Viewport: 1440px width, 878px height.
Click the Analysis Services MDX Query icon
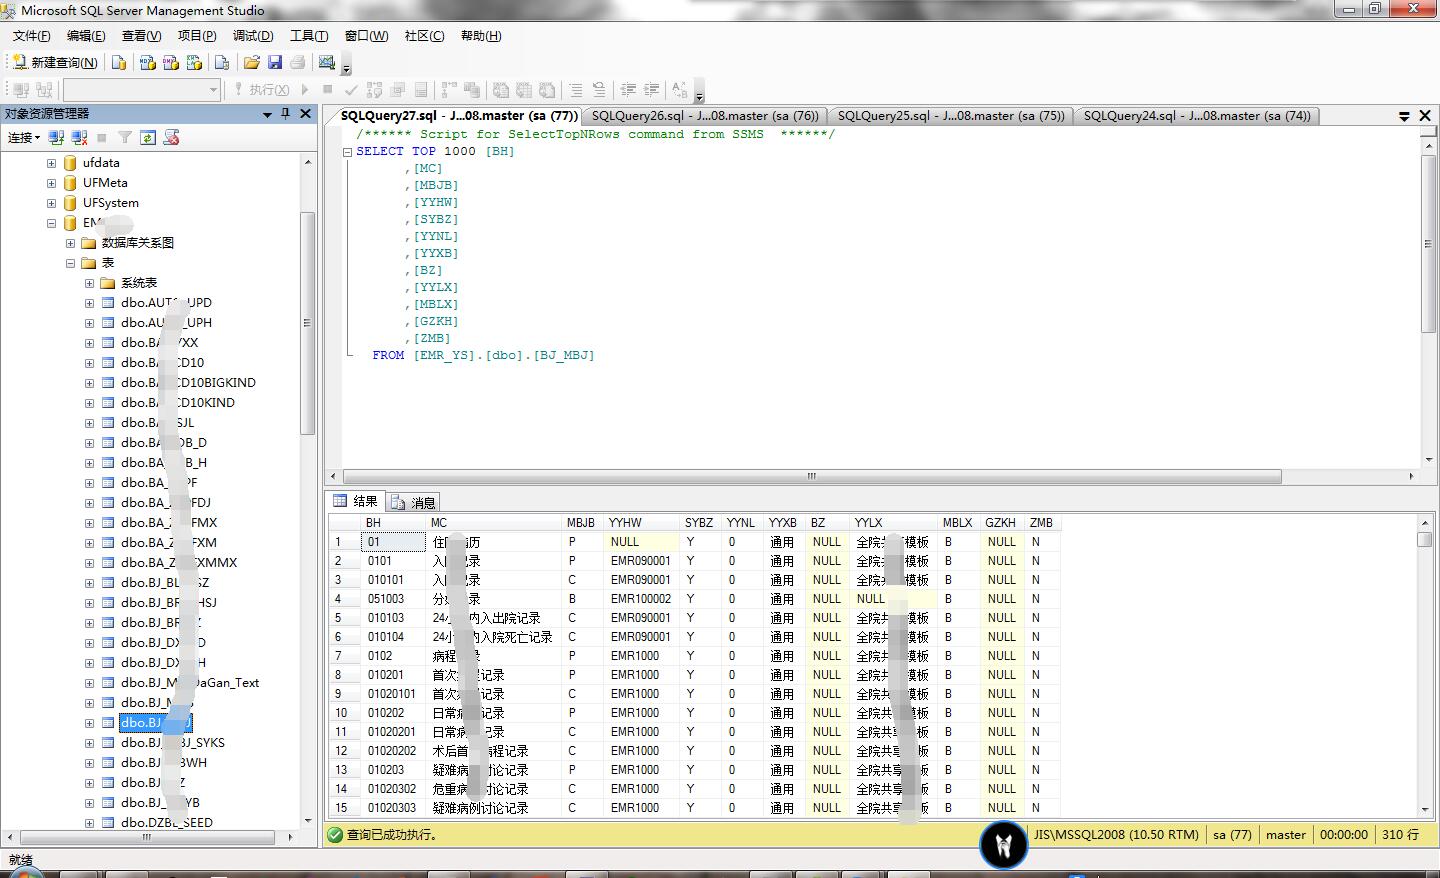[148, 62]
